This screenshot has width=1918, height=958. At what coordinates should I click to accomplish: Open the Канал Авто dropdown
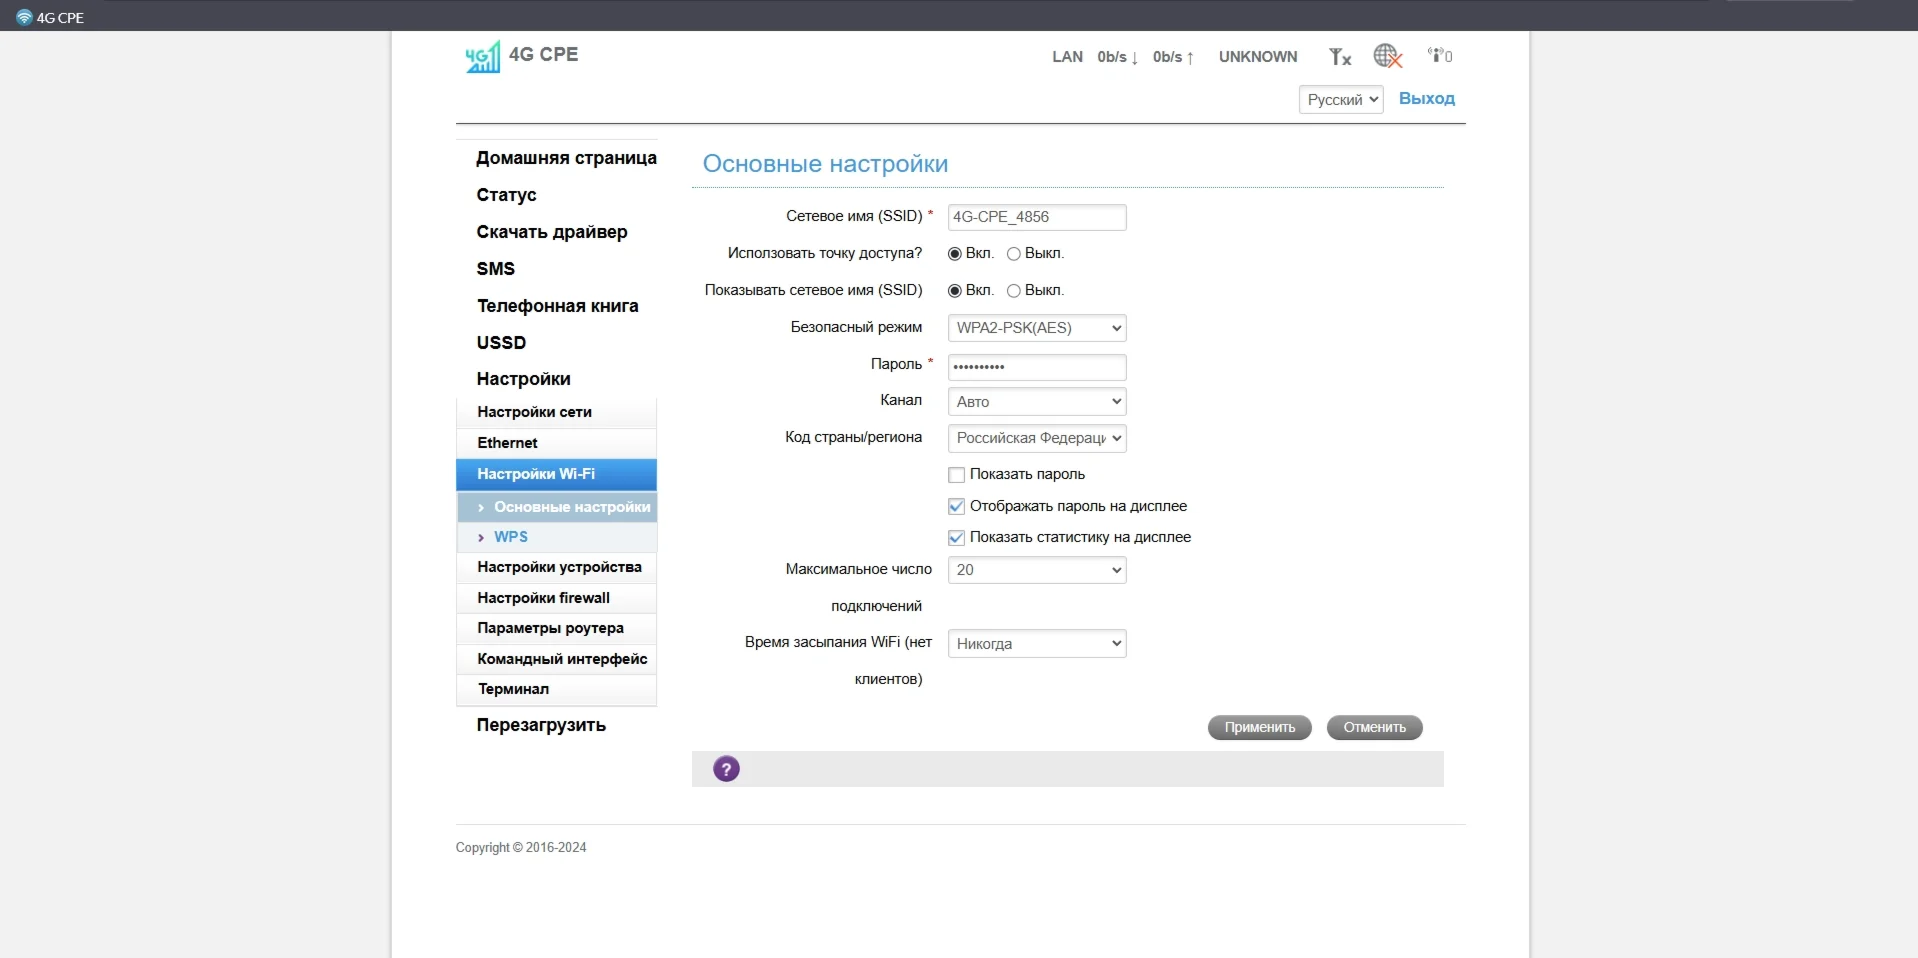(1037, 402)
